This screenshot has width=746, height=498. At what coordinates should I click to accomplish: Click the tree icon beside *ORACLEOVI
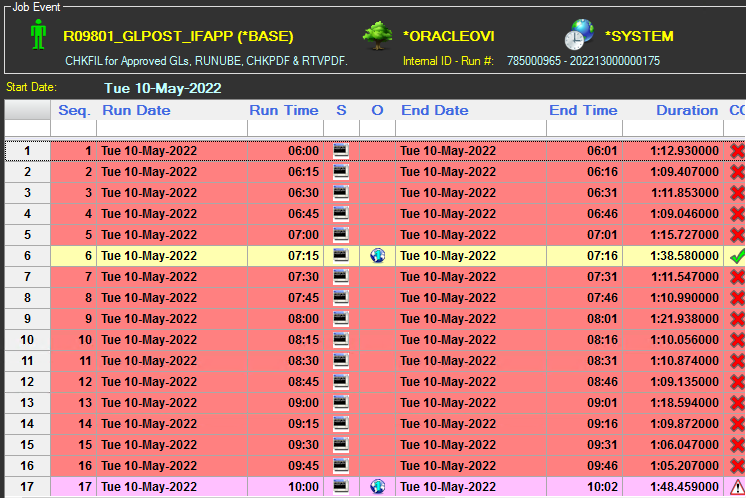pos(377,35)
